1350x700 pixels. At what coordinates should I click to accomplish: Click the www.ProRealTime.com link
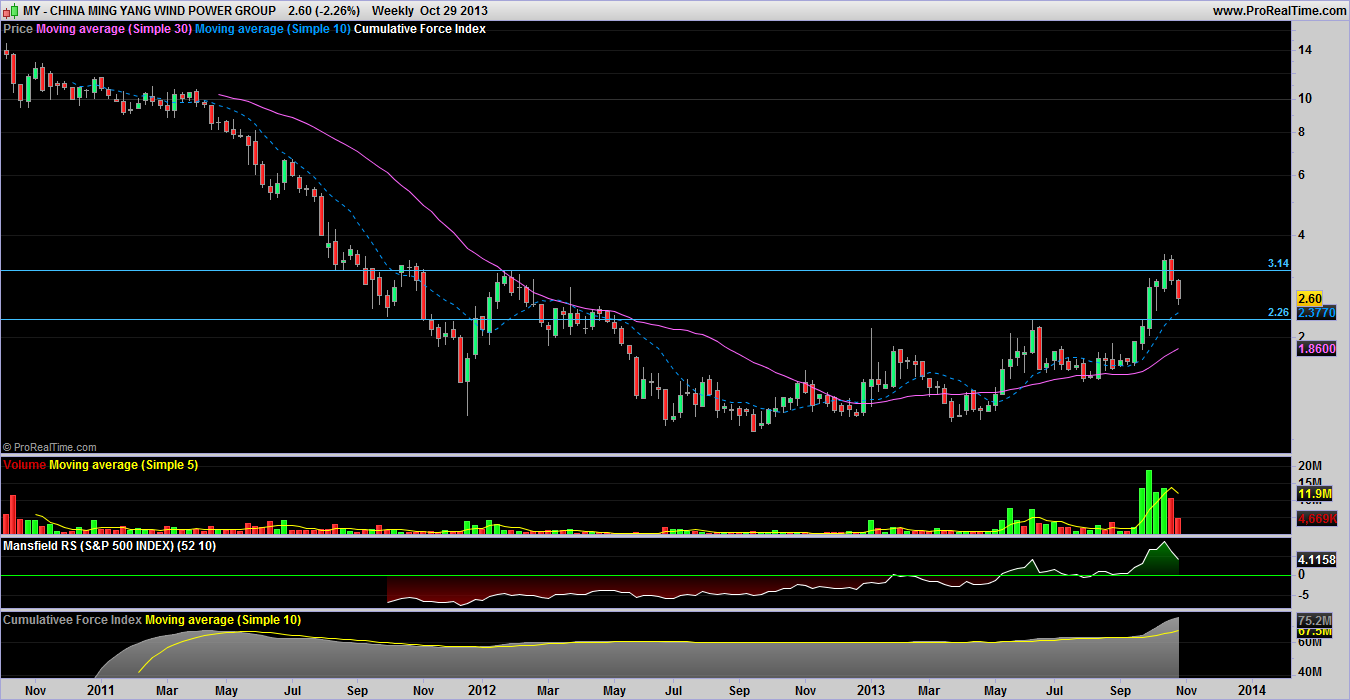click(1279, 10)
